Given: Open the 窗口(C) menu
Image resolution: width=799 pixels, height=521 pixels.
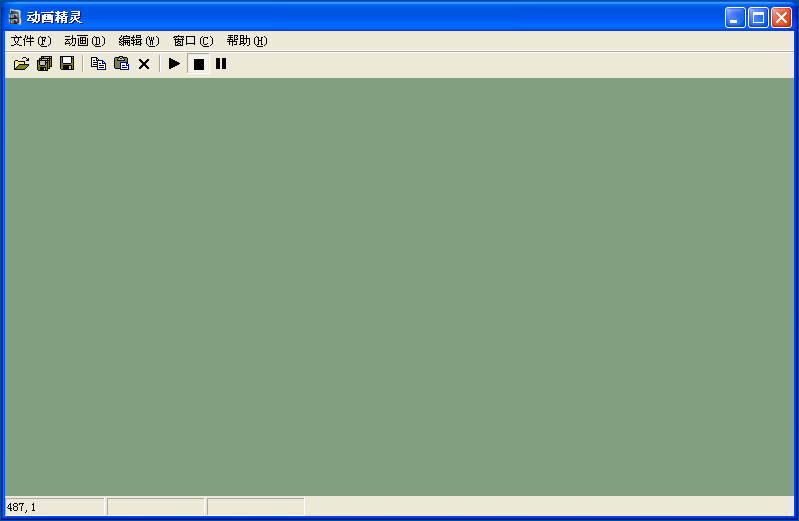Looking at the screenshot, I should [x=193, y=41].
